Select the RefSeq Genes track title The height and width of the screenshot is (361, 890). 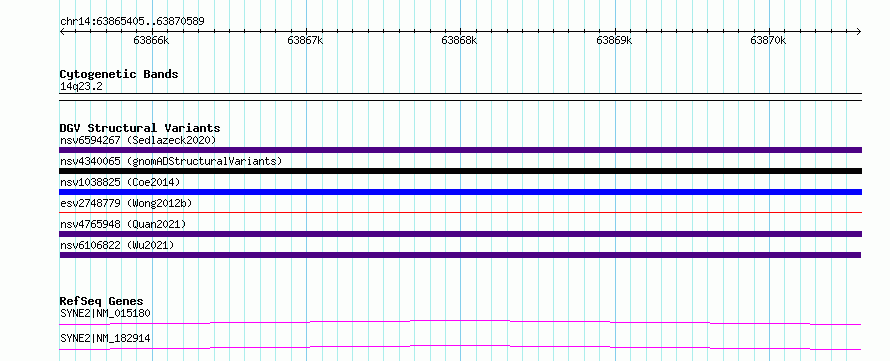102,301
